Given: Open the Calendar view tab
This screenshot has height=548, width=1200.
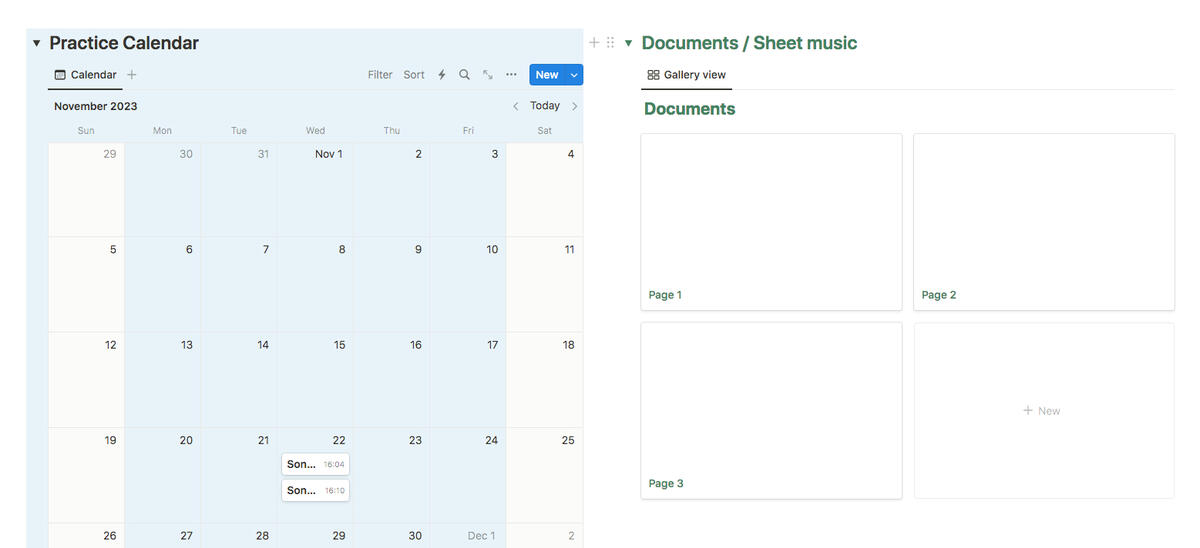Looking at the screenshot, I should [85, 75].
